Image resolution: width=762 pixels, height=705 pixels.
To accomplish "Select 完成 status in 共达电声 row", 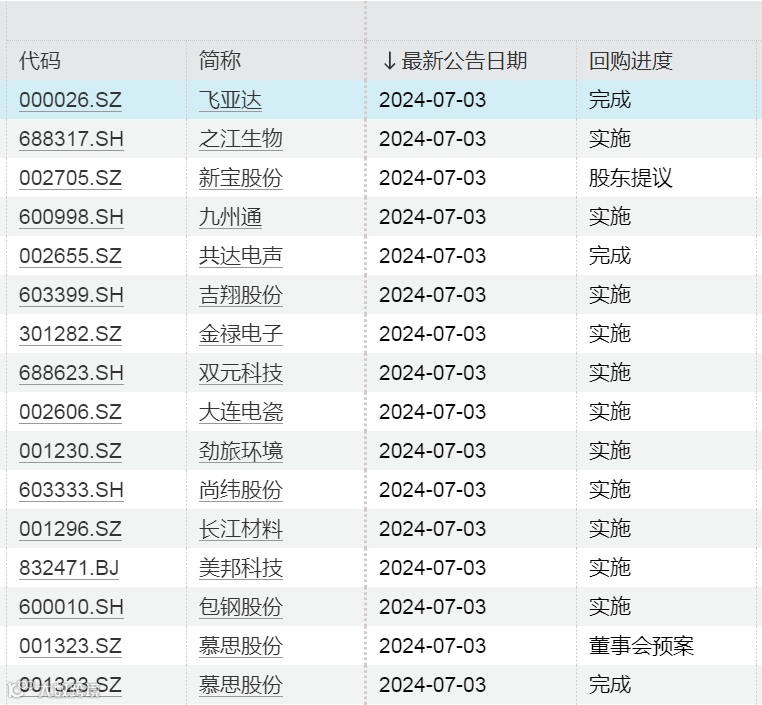I will (610, 256).
